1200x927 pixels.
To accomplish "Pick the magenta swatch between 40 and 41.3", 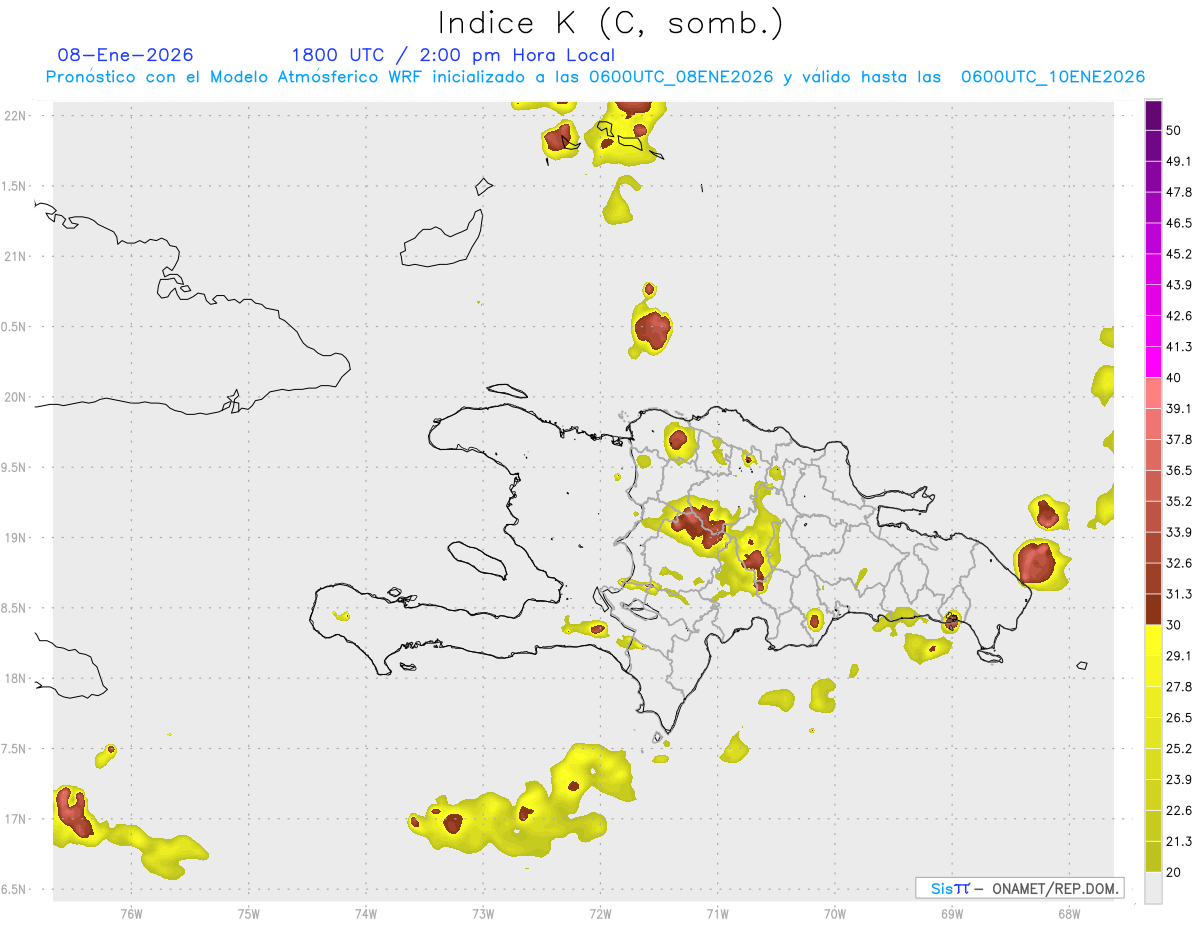I will coord(1153,363).
